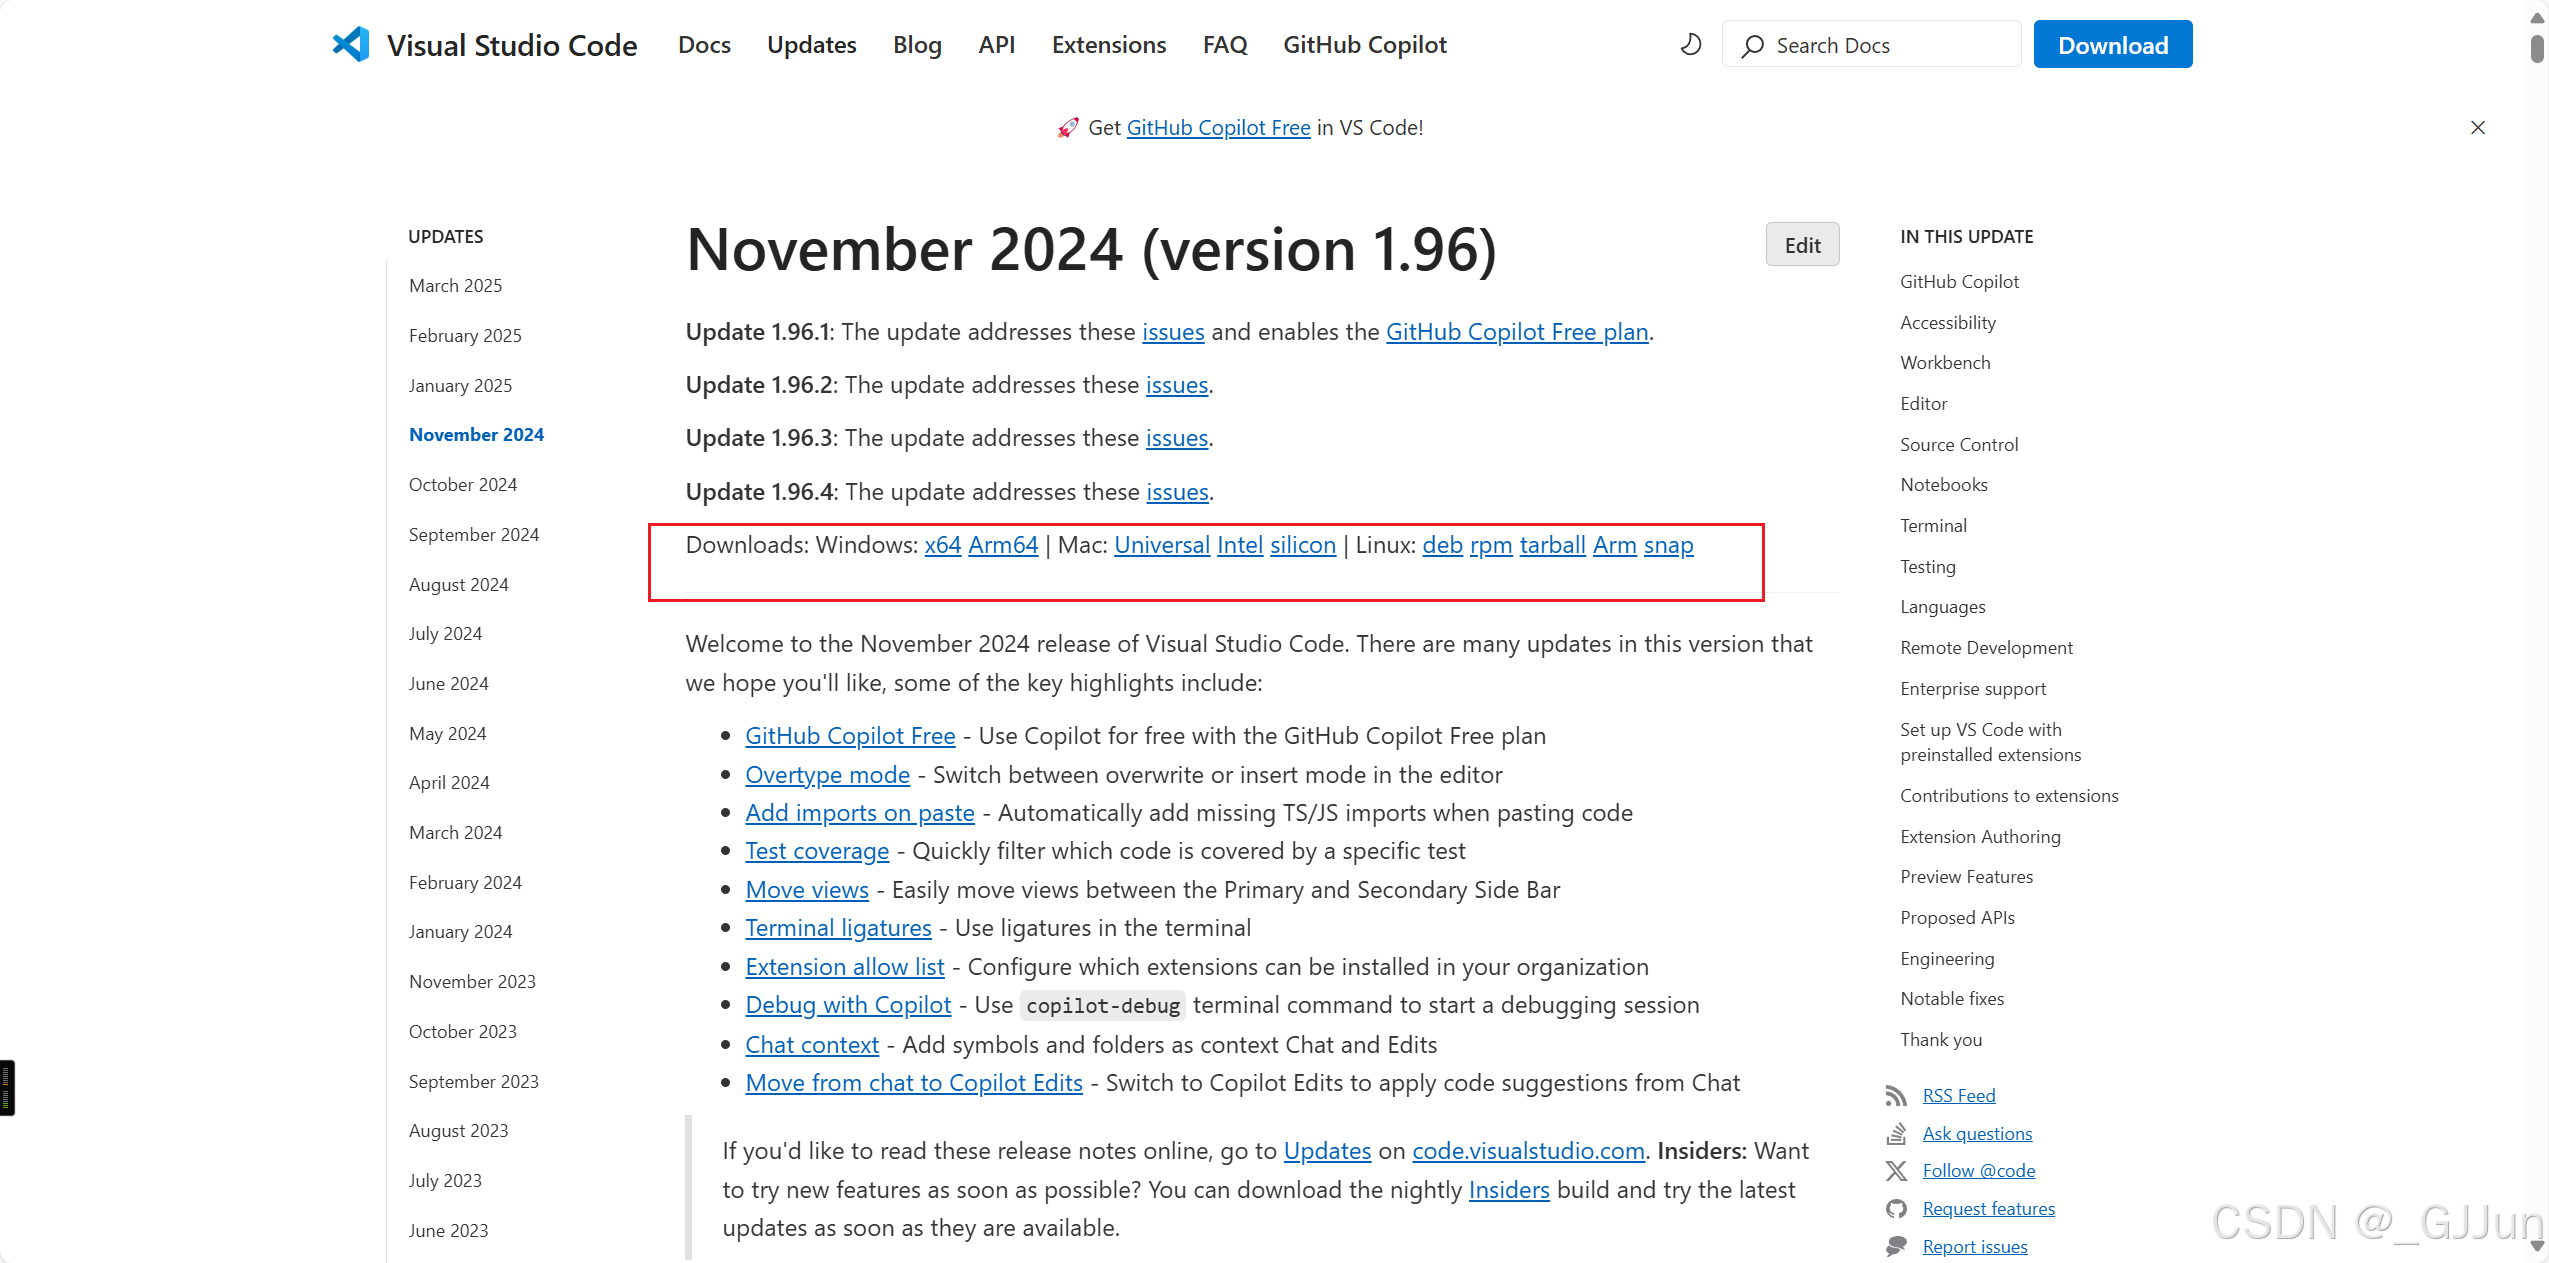Screen dimensions: 2549x1263
Task: Click the blue Download button
Action: pos(2112,44)
